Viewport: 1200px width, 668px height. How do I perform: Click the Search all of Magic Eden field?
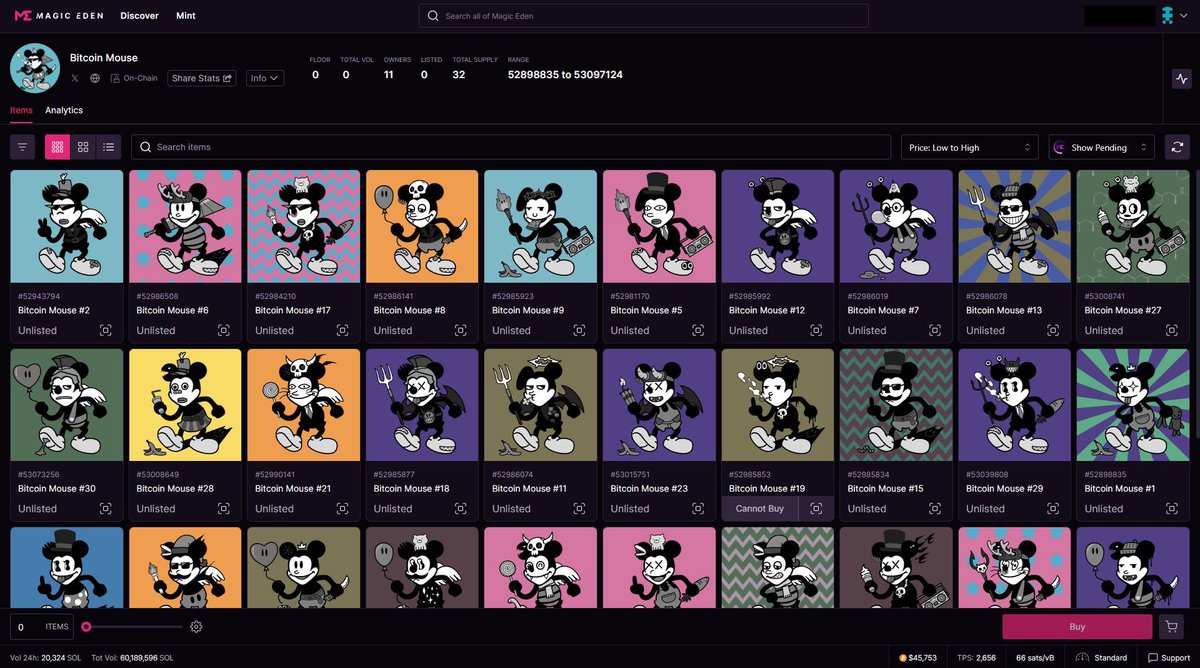point(643,16)
